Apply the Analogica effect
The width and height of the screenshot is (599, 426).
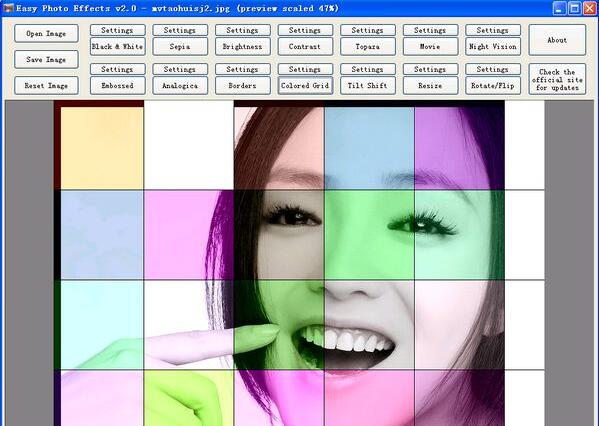[180, 86]
